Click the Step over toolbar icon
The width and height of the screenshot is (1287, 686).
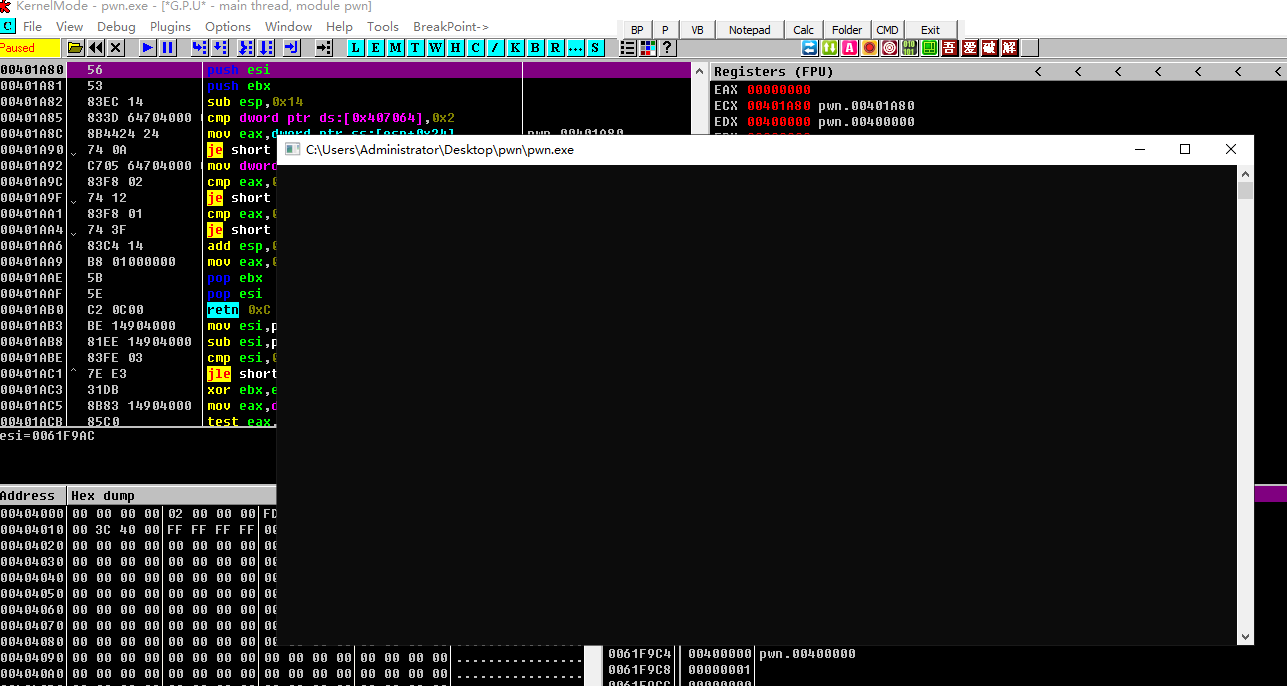[220, 47]
